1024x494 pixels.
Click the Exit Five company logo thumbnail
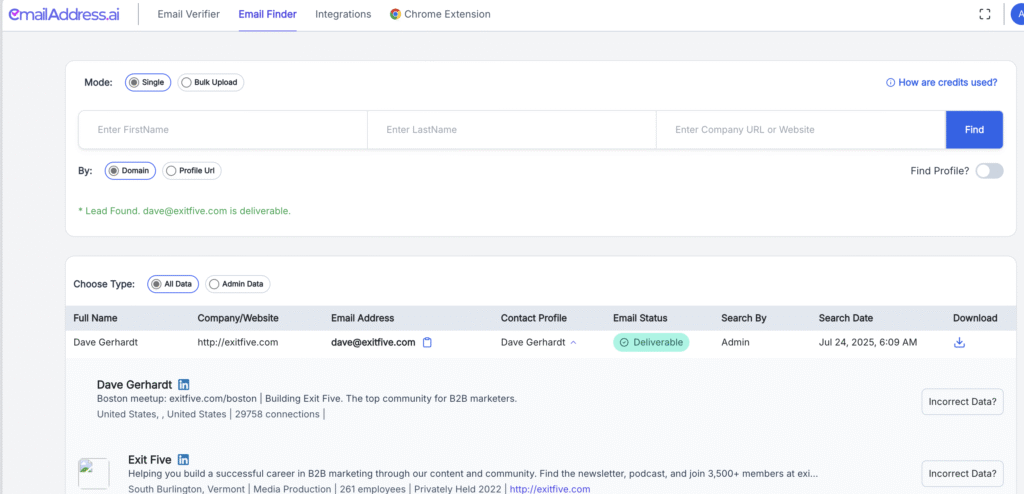coord(93,473)
